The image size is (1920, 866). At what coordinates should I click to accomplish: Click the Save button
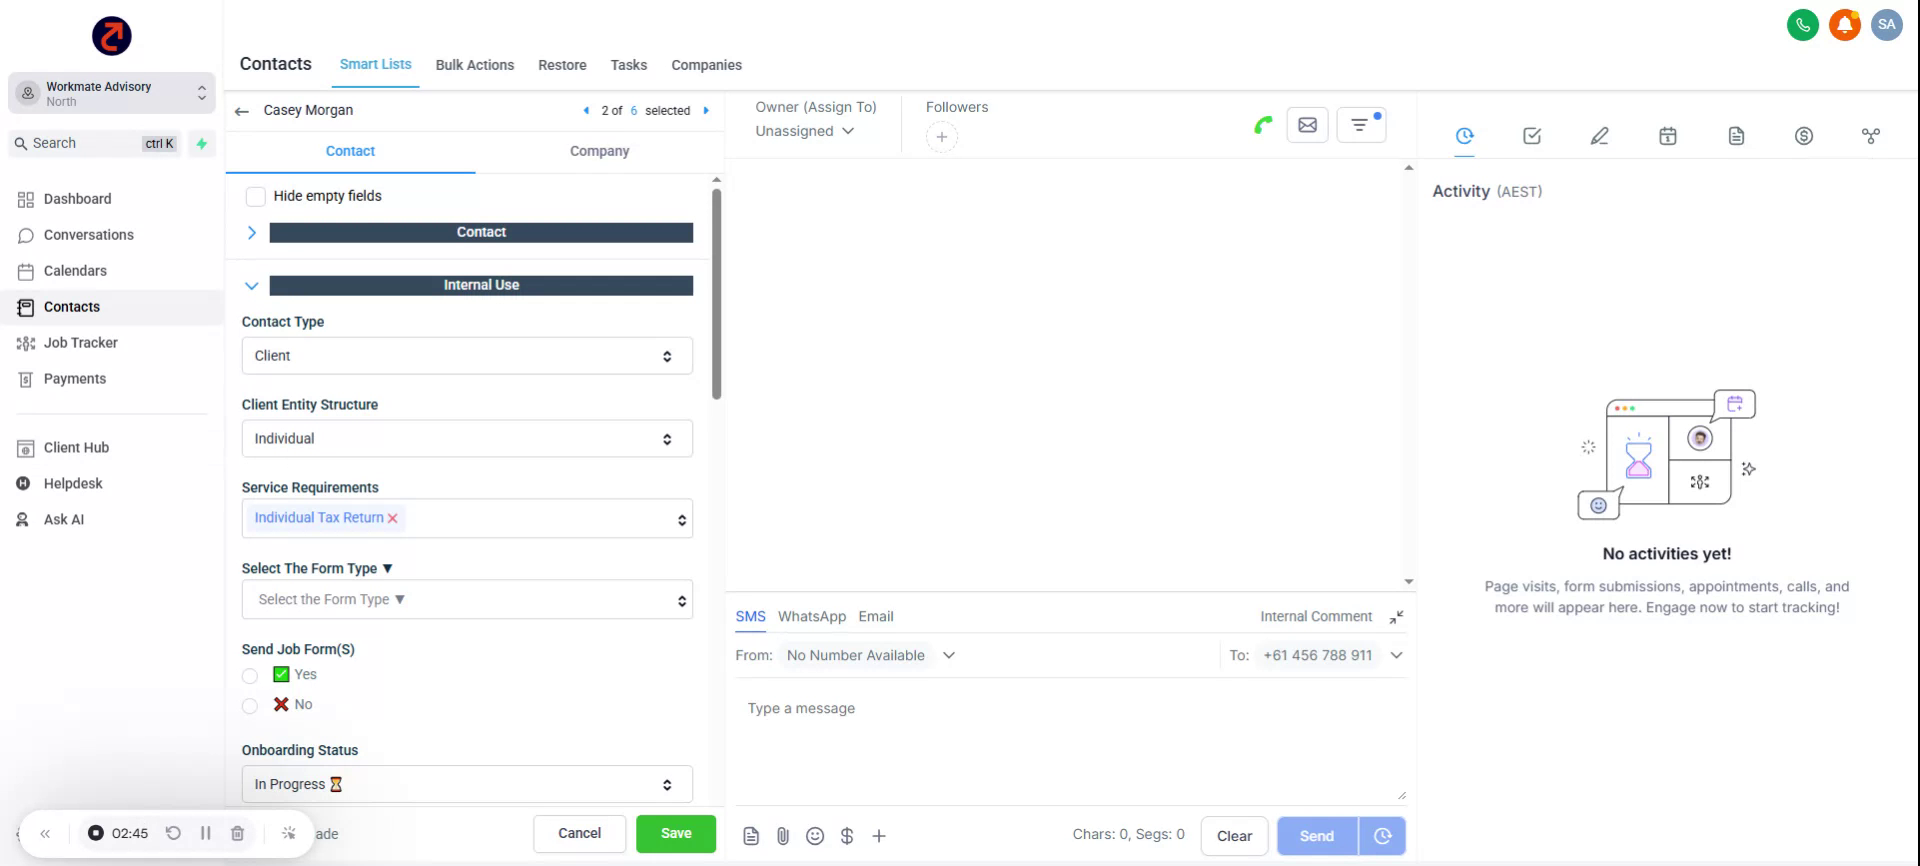click(x=676, y=834)
